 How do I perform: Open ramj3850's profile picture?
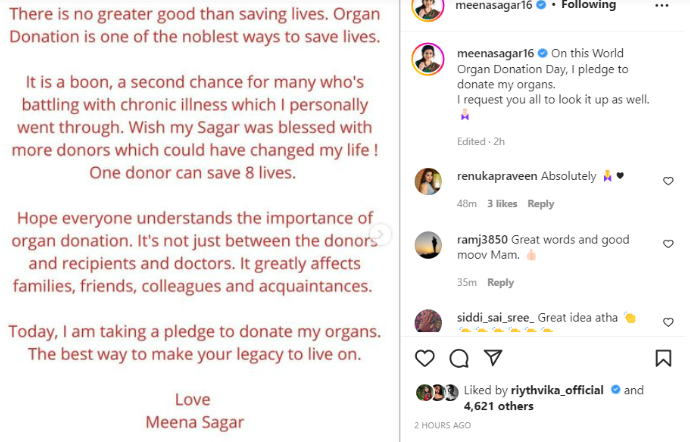point(428,245)
